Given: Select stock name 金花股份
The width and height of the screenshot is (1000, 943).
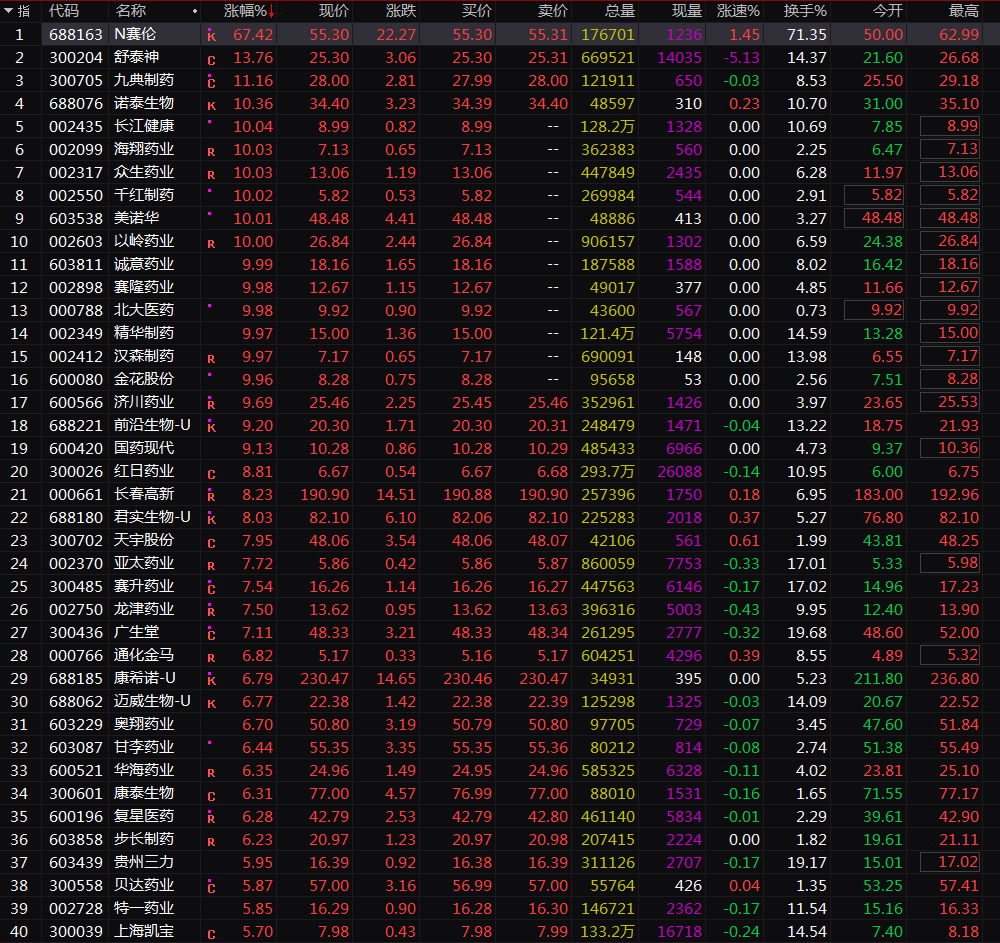Looking at the screenshot, I should 143,379.
